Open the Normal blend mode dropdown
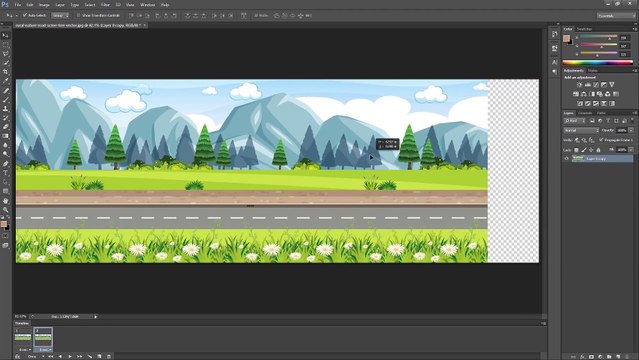Viewport: 639px width, 360px height. point(581,130)
